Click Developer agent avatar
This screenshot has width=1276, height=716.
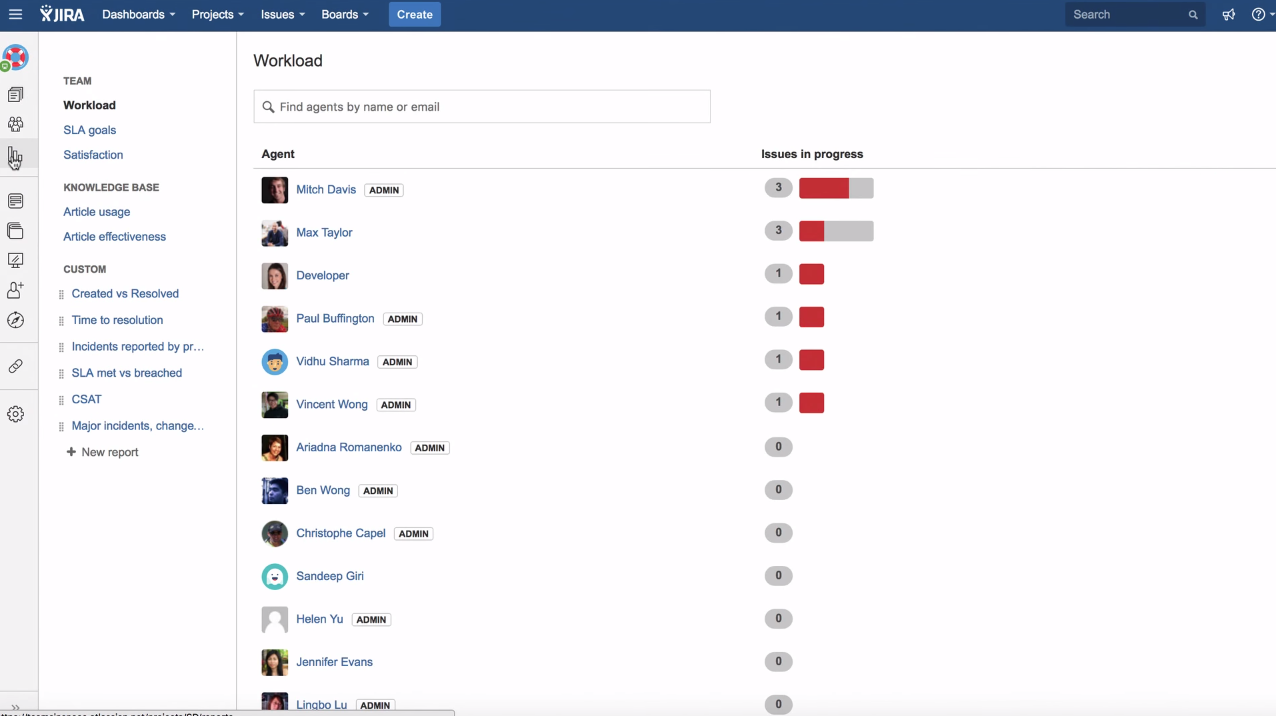pyautogui.click(x=275, y=276)
